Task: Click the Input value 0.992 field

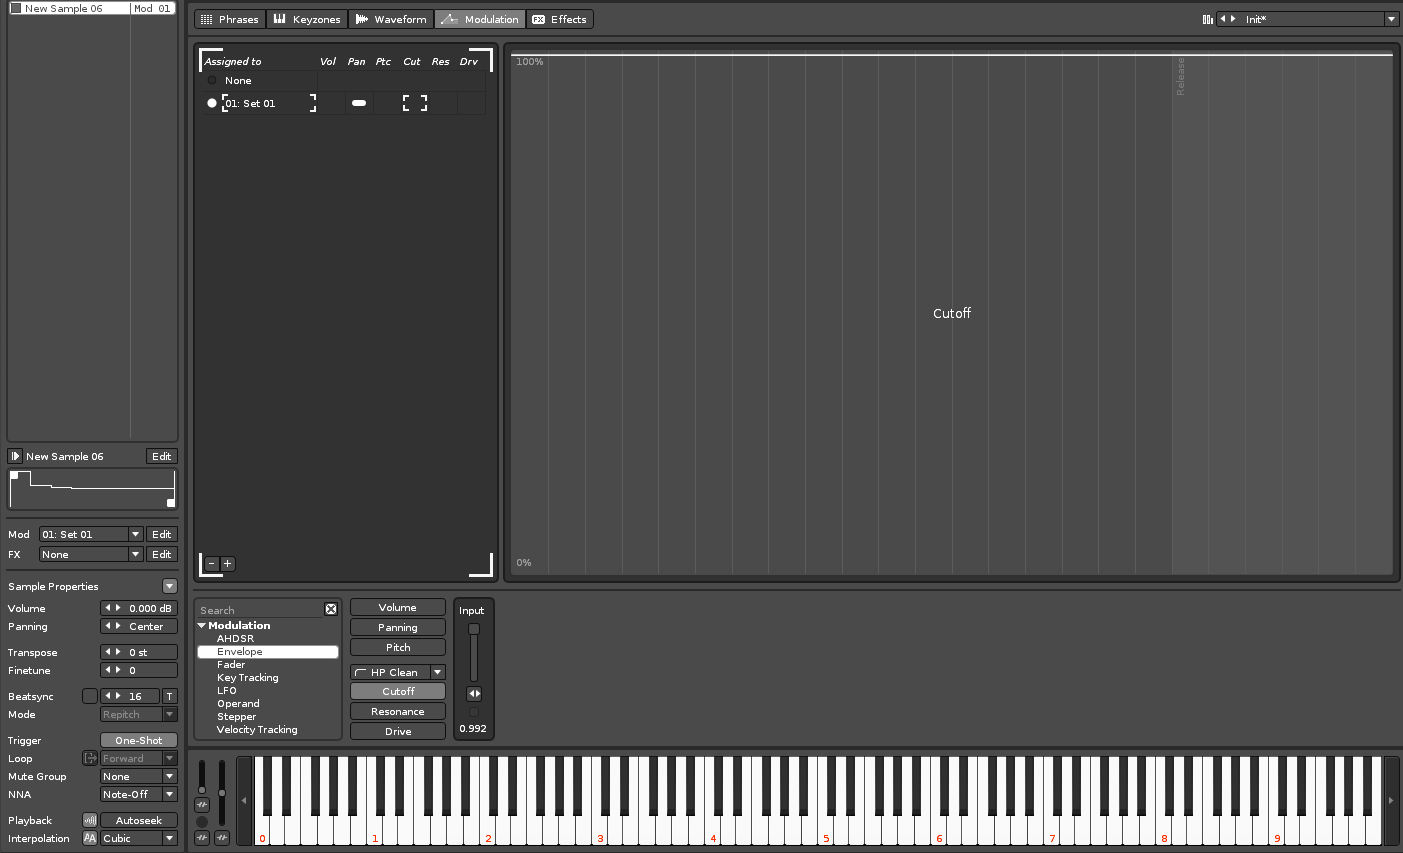Action: click(473, 729)
